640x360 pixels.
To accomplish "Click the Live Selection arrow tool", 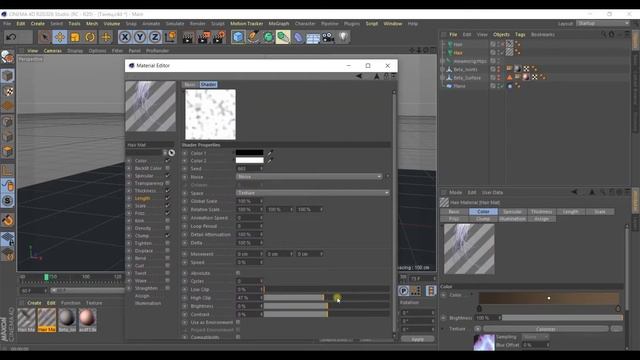I will click(x=44, y=37).
